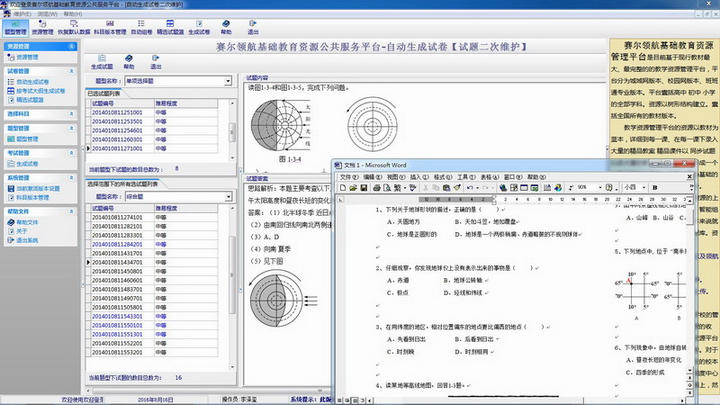Open the 90% zoom dropdown in Word

tap(600, 188)
